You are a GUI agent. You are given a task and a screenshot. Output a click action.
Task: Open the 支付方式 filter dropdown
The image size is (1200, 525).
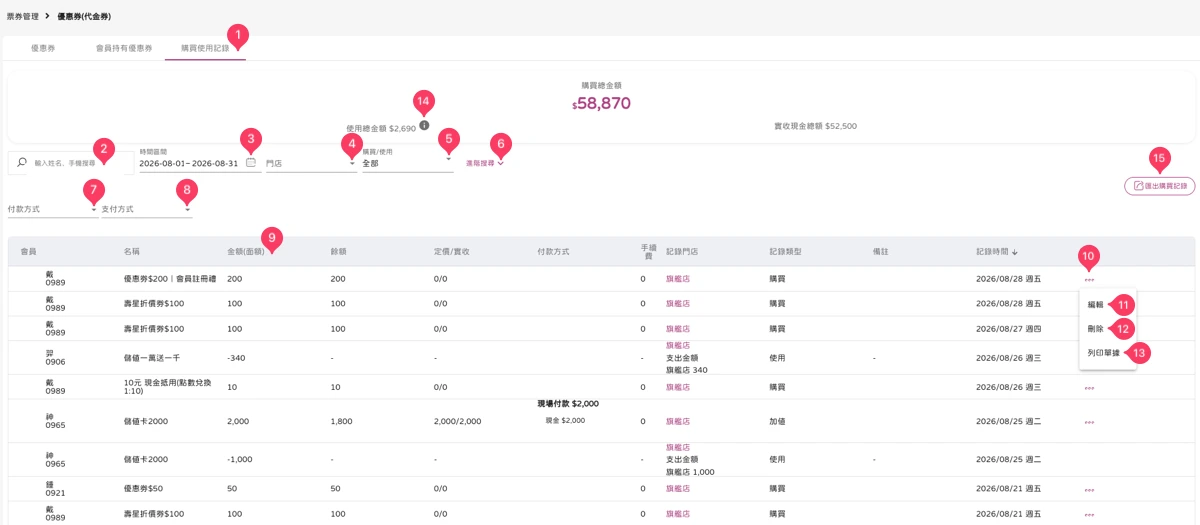point(147,209)
